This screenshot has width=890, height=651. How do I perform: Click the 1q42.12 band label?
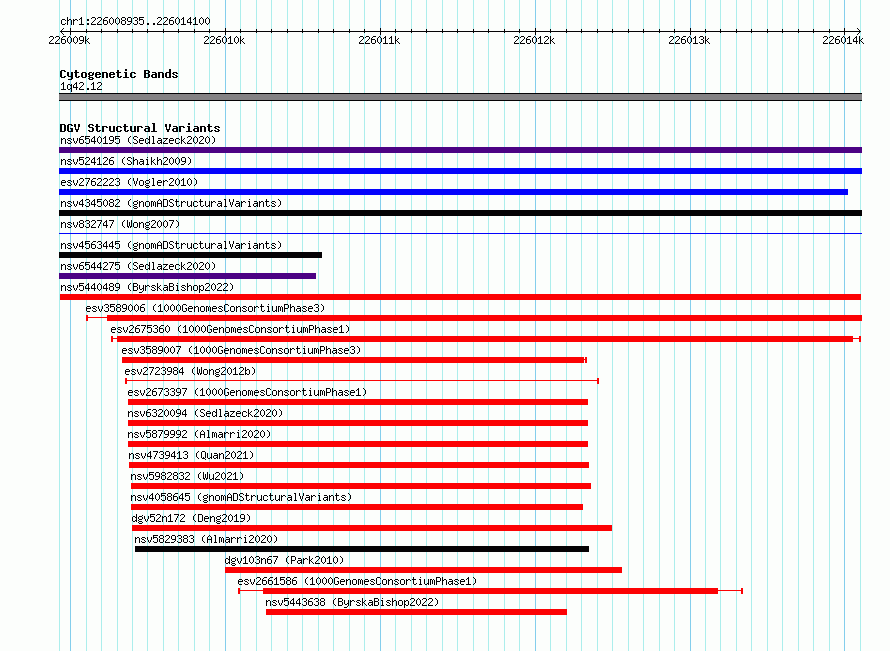coord(81,86)
